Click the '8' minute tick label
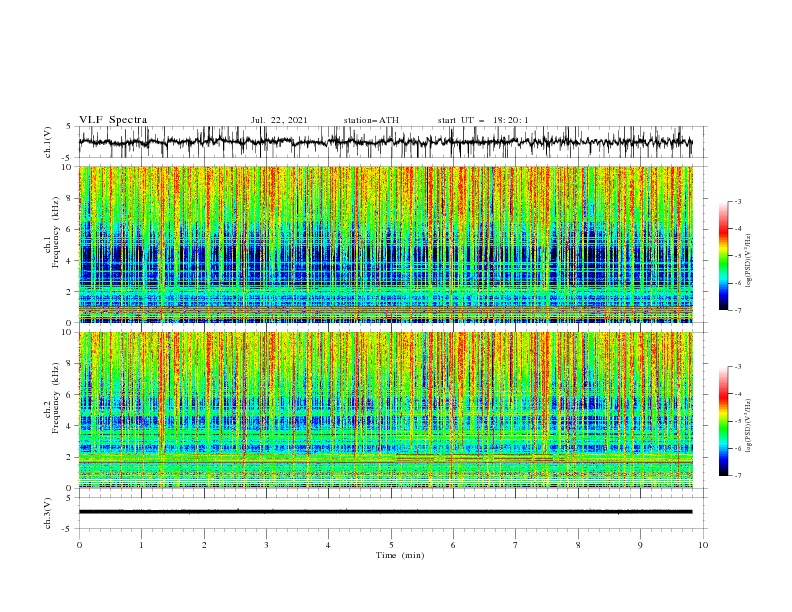The height and width of the screenshot is (612, 792). tap(578, 545)
